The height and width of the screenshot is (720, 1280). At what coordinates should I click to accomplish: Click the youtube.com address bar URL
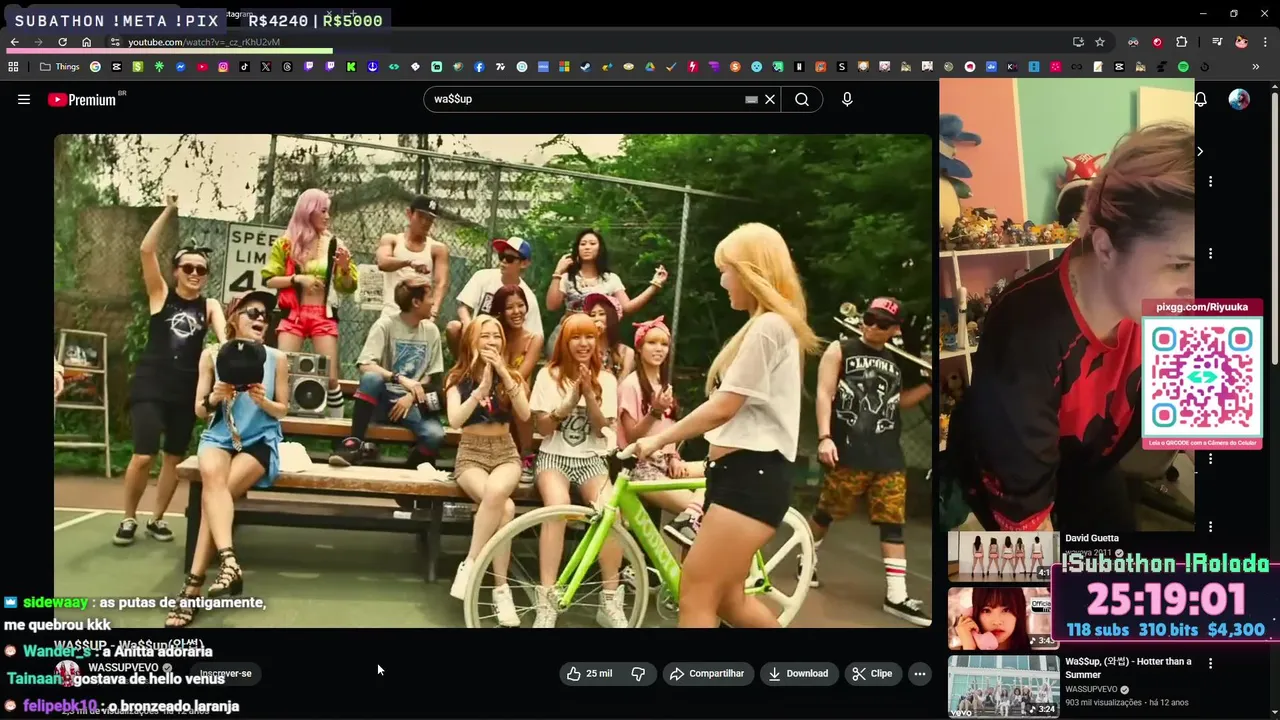(x=203, y=42)
